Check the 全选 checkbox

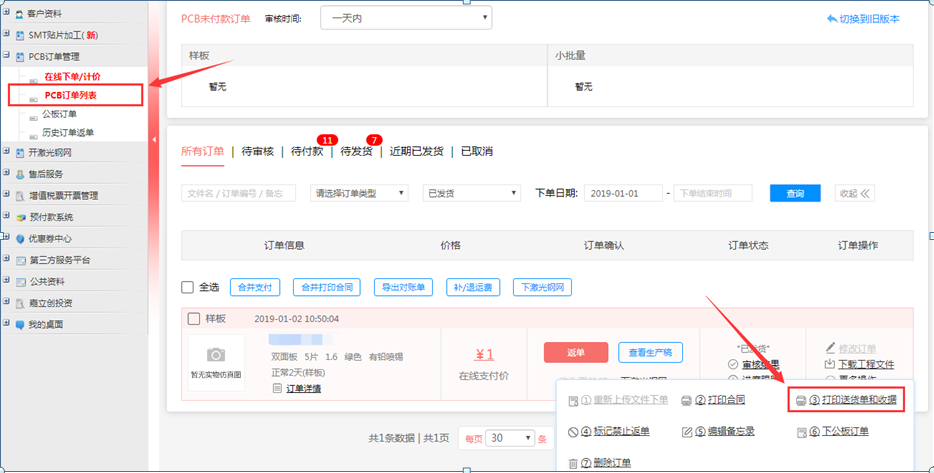coord(187,287)
